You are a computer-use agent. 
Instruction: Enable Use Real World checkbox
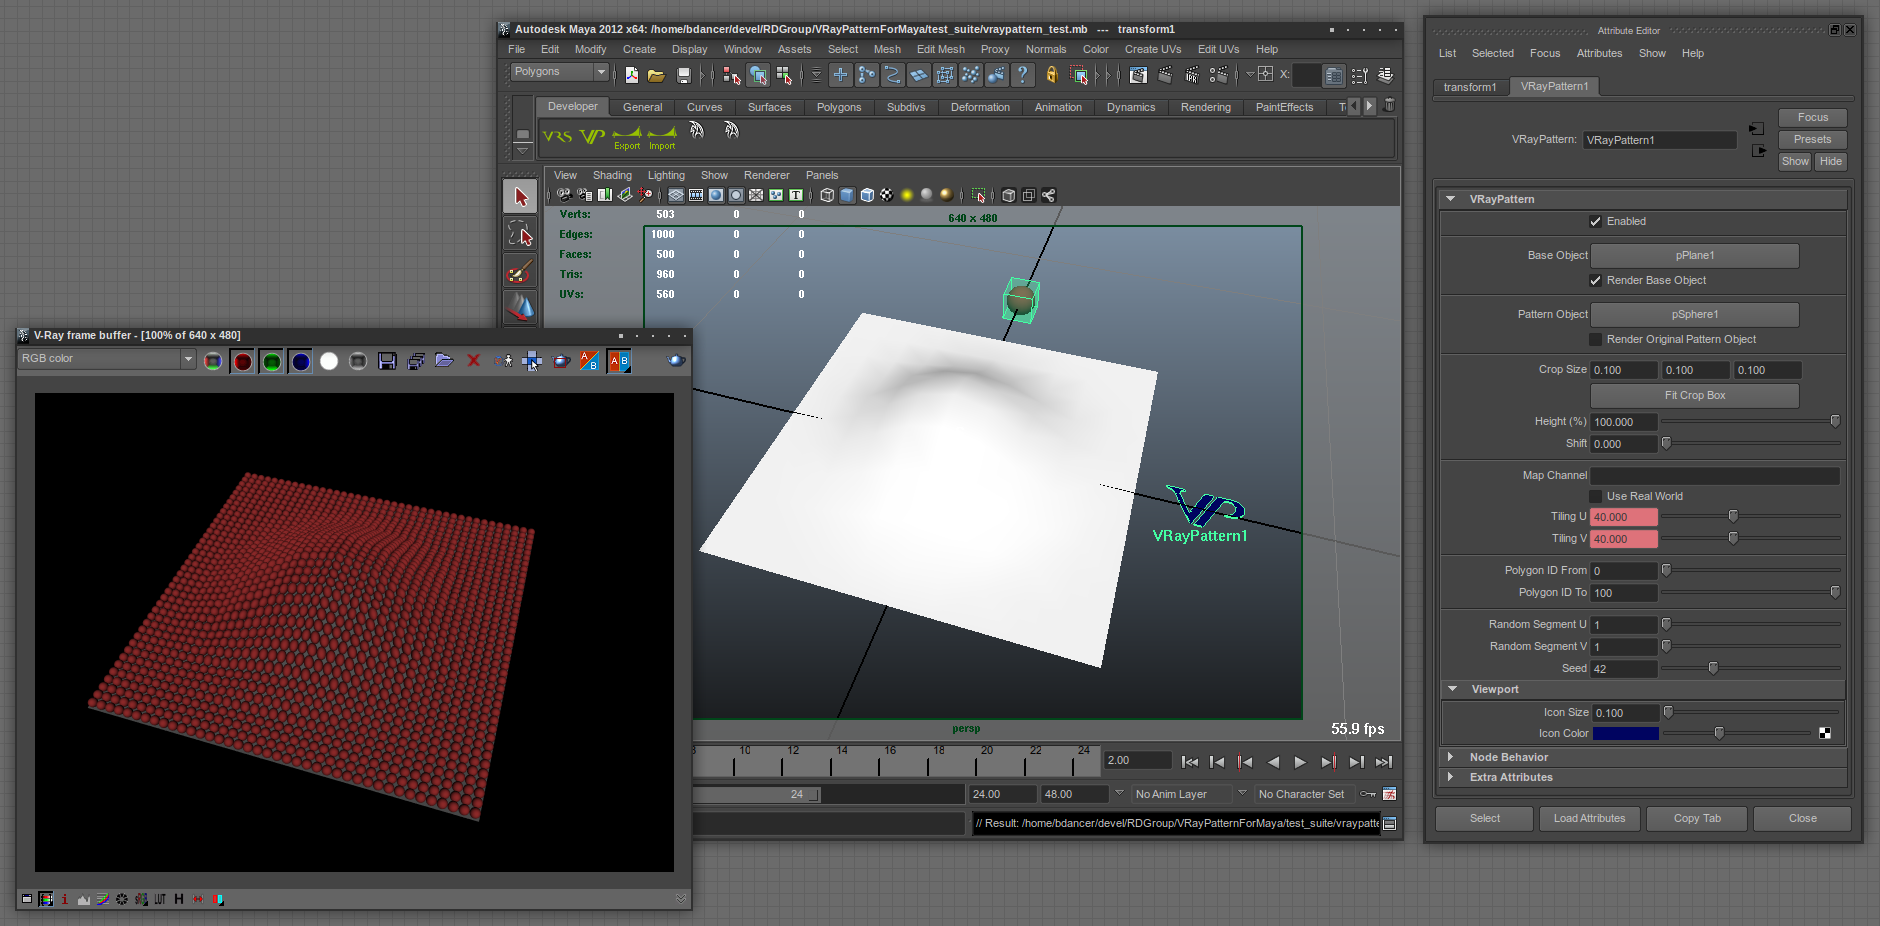(x=1595, y=497)
